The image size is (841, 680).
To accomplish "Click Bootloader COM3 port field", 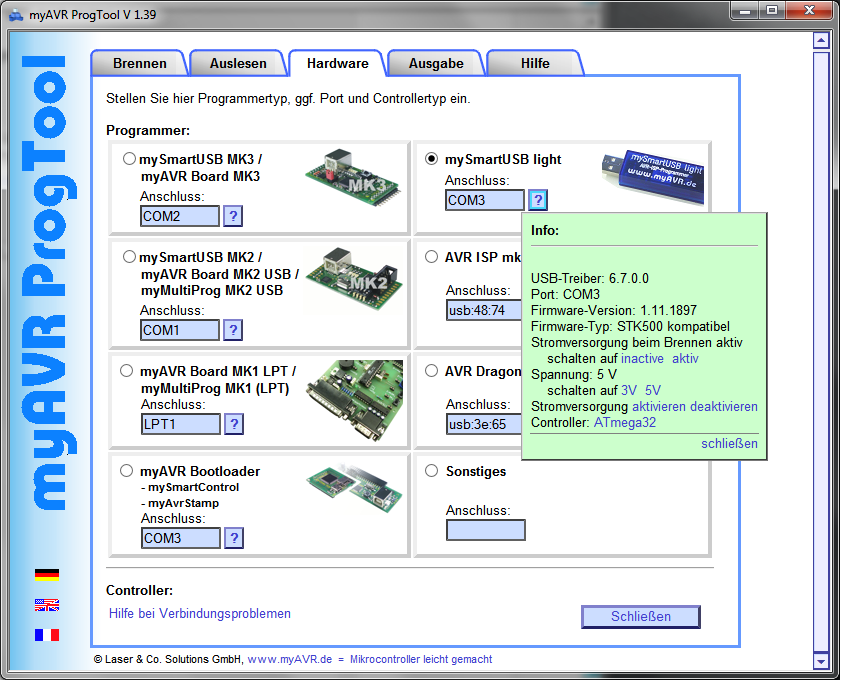I will tap(181, 538).
